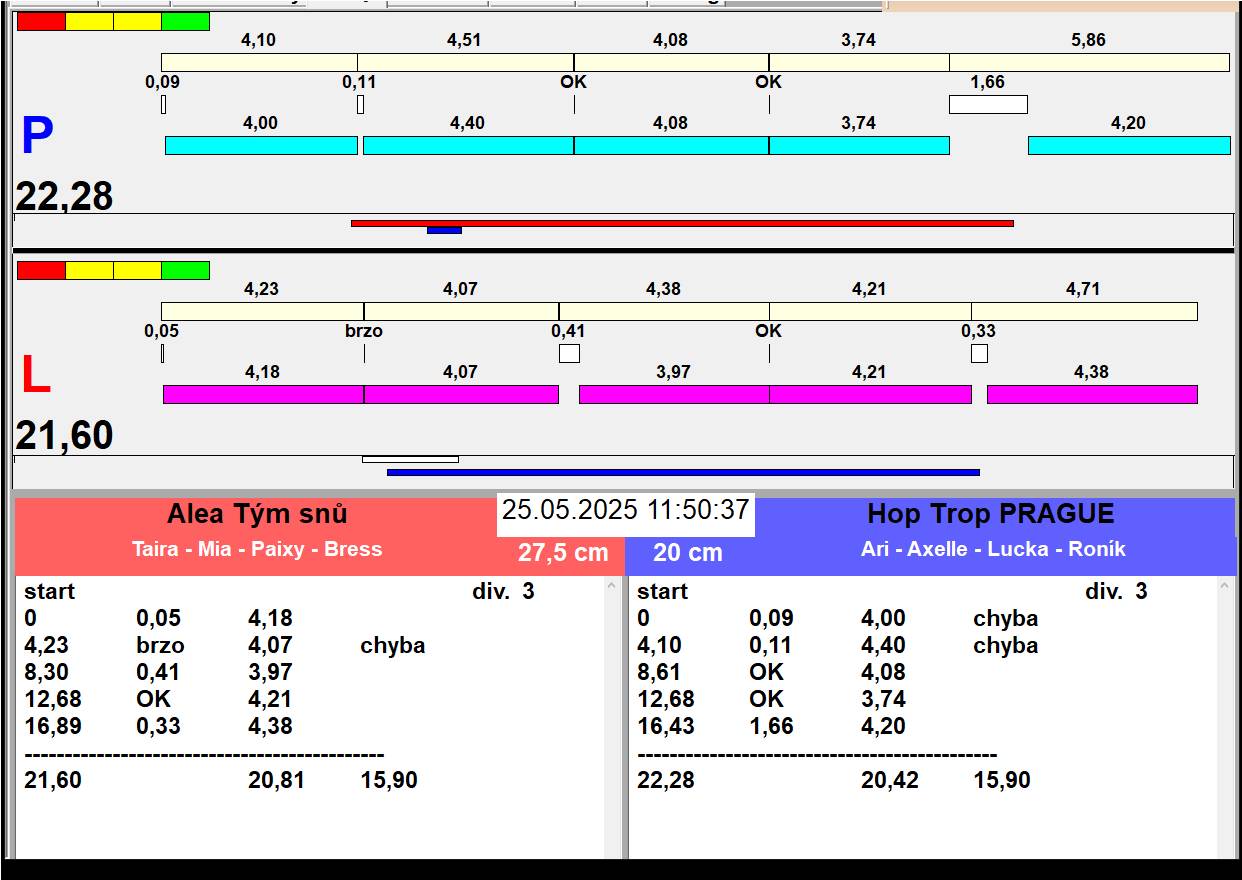Click the 'brzo' label in lane L
The image size is (1242, 880).
click(364, 331)
